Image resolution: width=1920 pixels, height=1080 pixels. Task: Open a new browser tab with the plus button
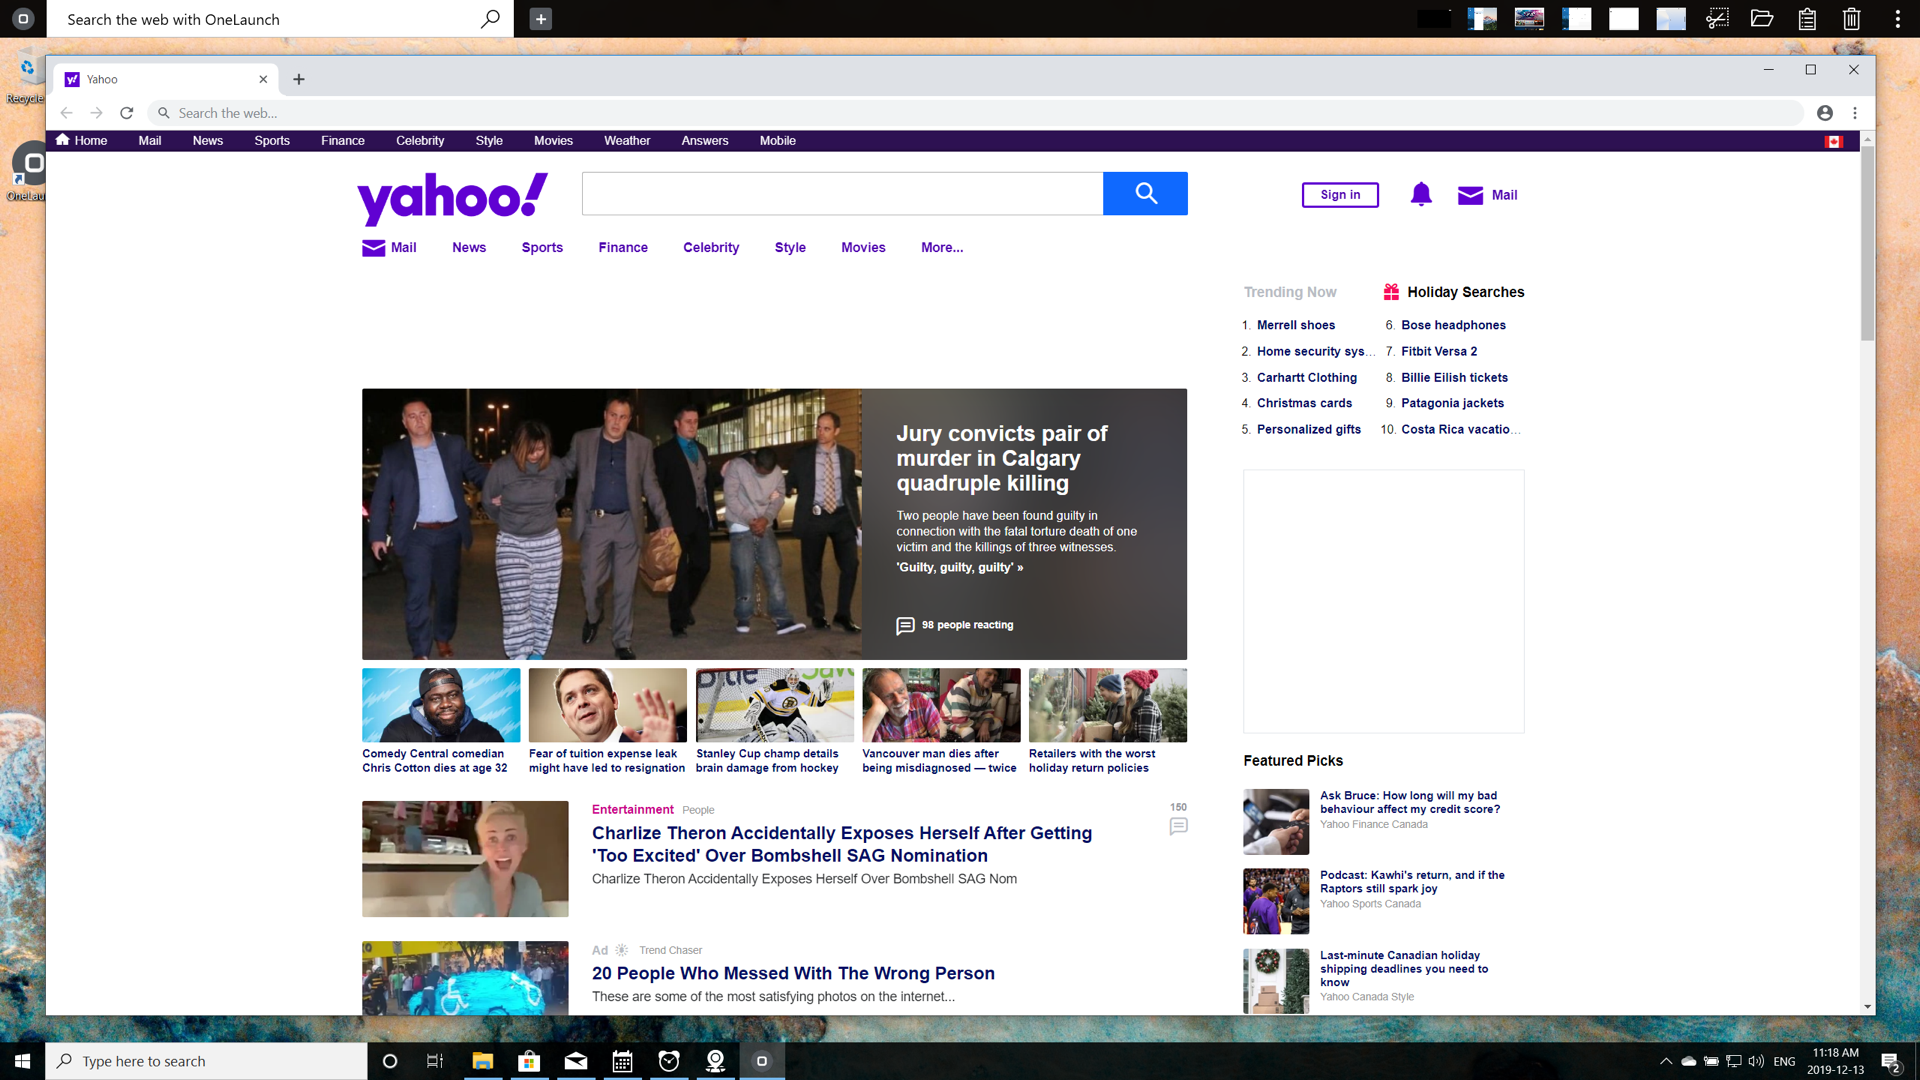tap(299, 79)
